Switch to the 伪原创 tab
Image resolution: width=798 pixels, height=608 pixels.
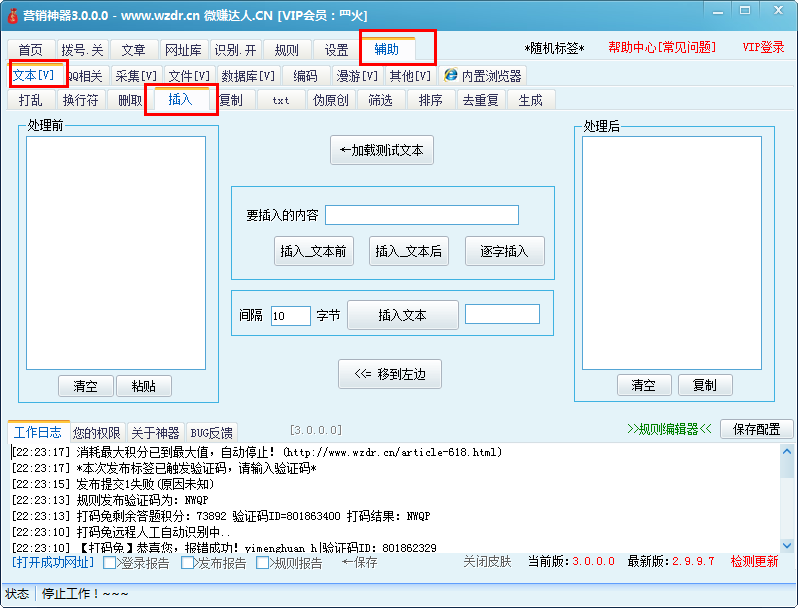[331, 100]
